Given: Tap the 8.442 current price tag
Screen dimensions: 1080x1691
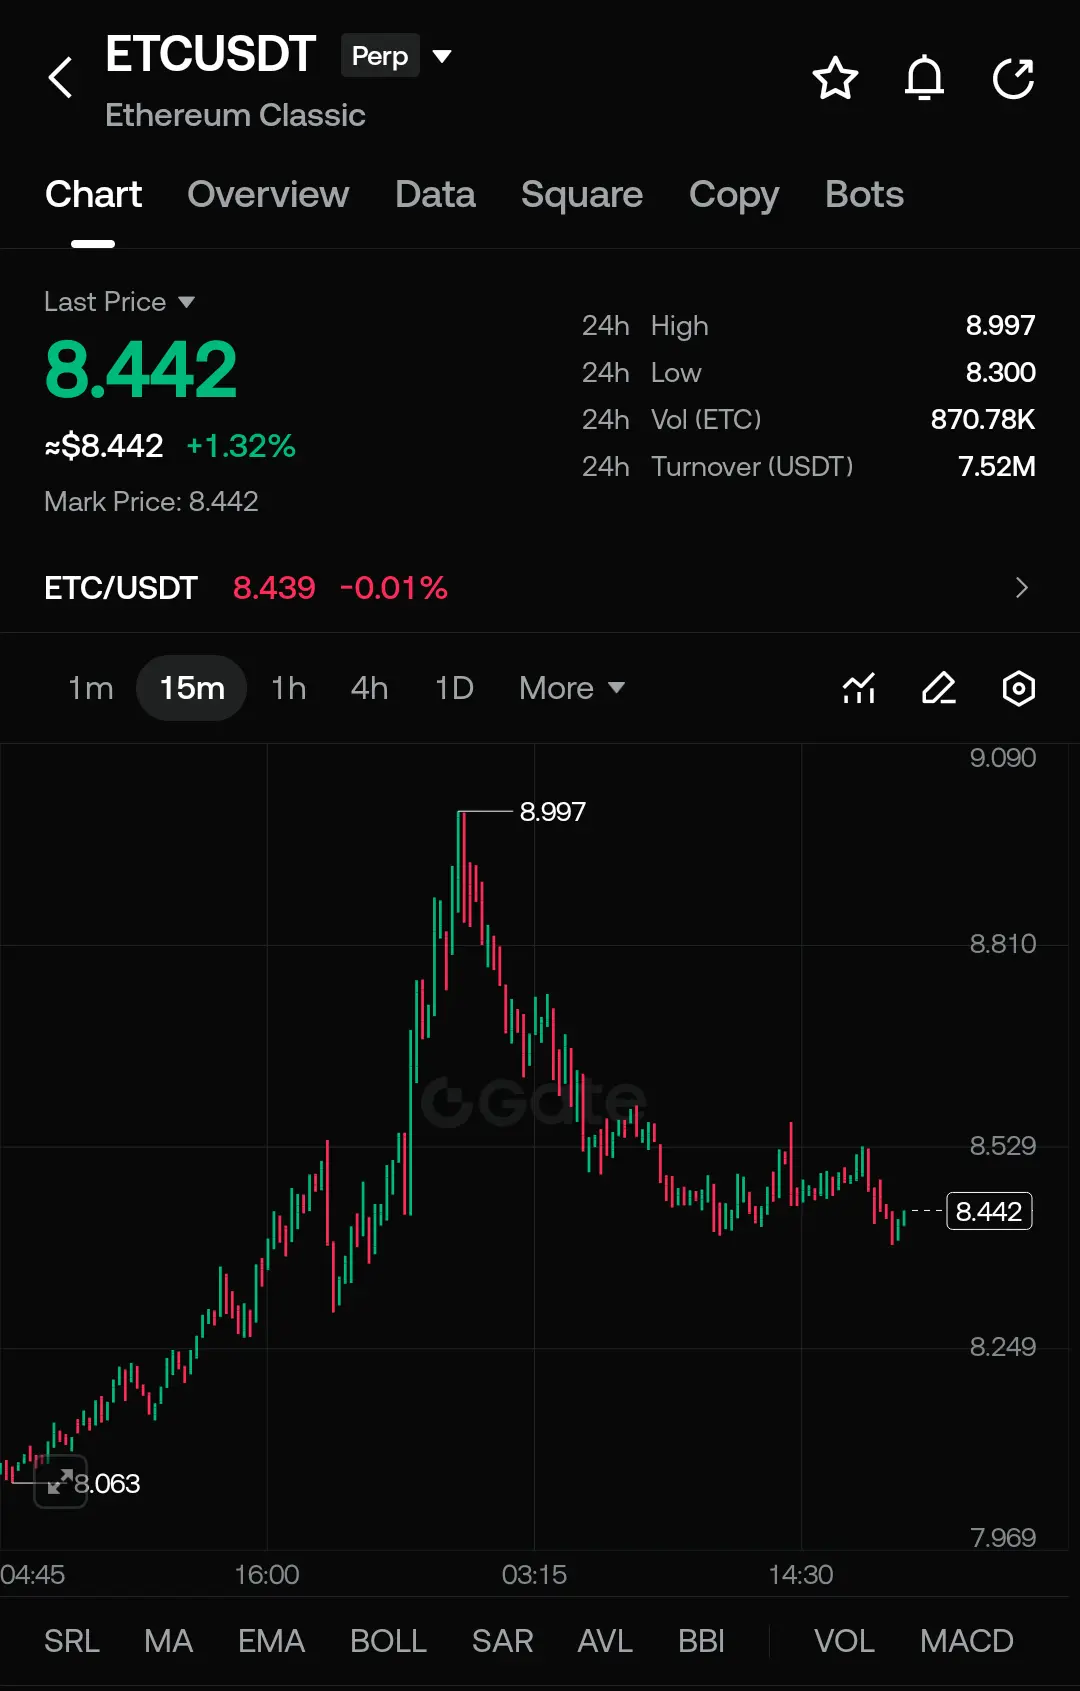Looking at the screenshot, I should click(x=988, y=1211).
